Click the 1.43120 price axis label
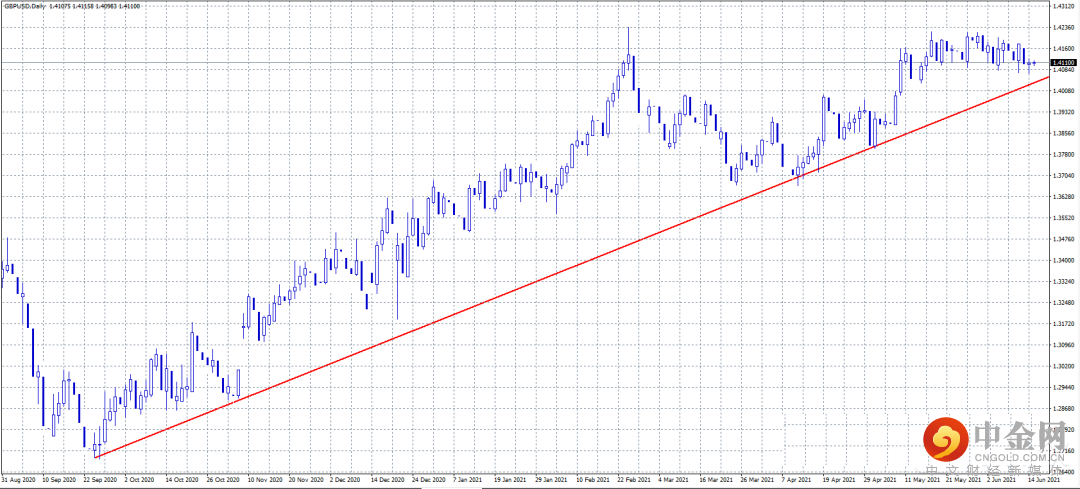The image size is (1080, 489). pos(1063,6)
